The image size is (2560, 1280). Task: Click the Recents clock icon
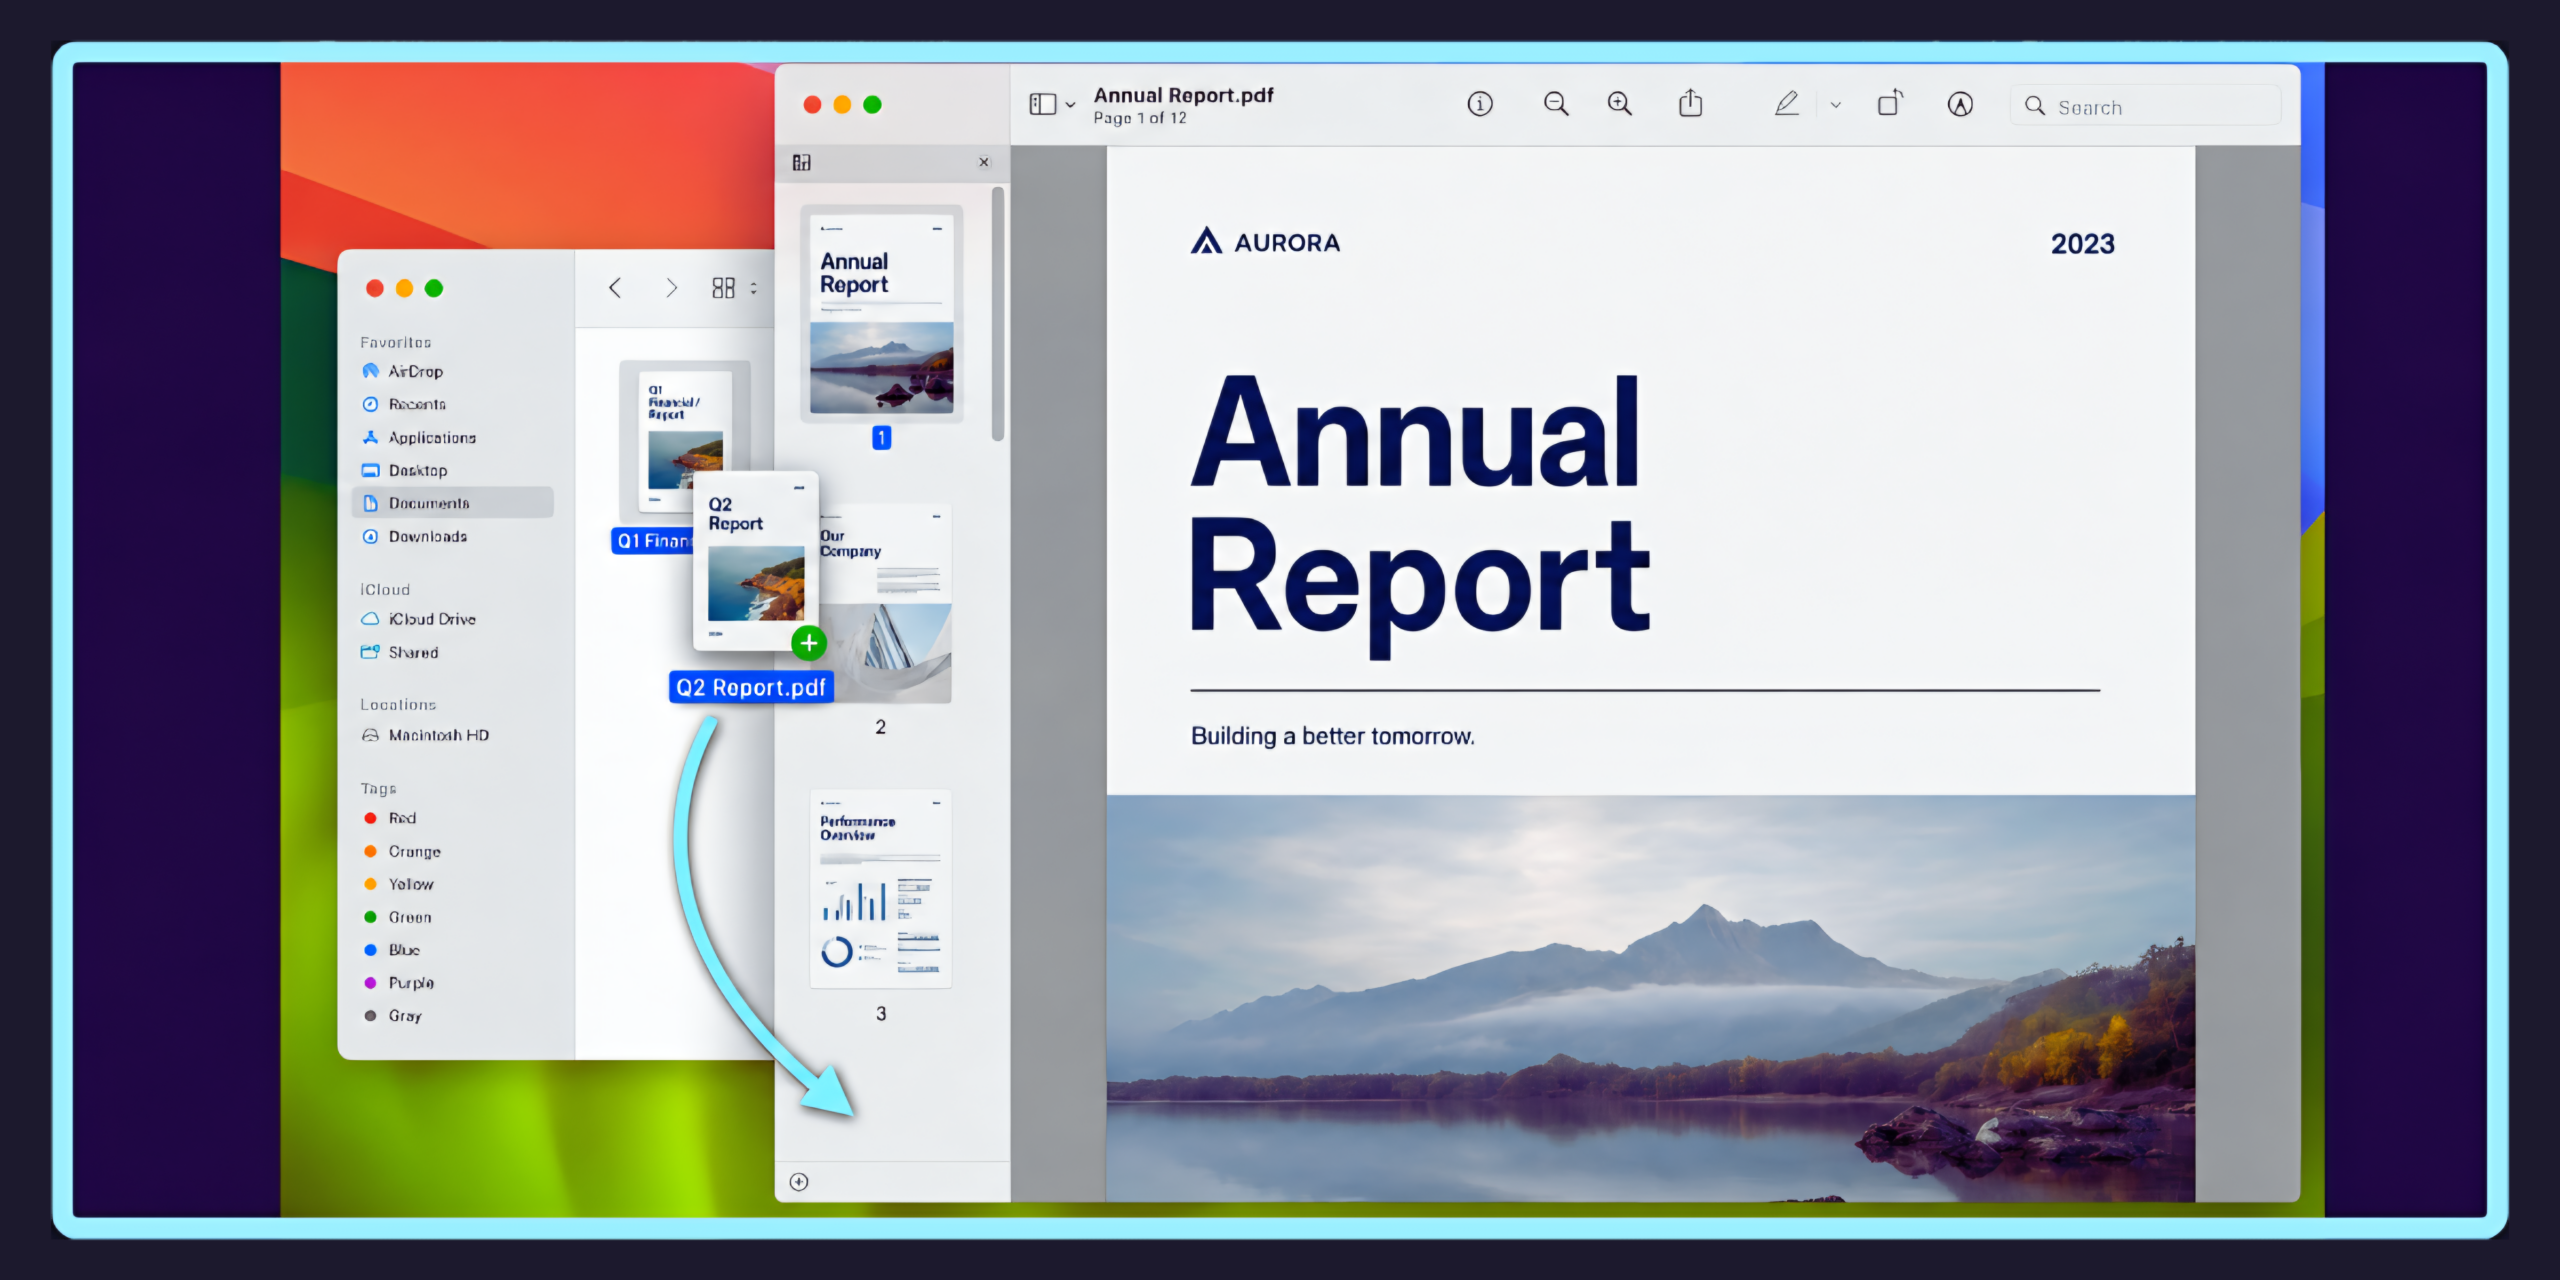pyautogui.click(x=370, y=404)
